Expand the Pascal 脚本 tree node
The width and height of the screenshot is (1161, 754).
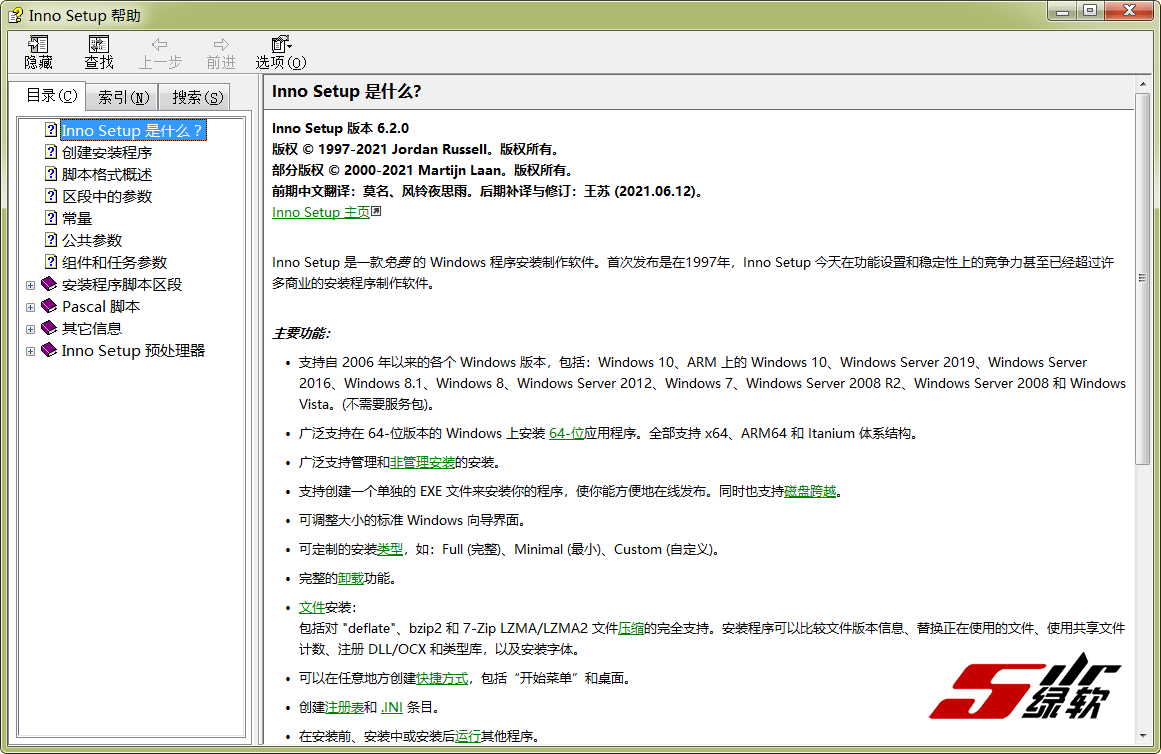tap(30, 307)
